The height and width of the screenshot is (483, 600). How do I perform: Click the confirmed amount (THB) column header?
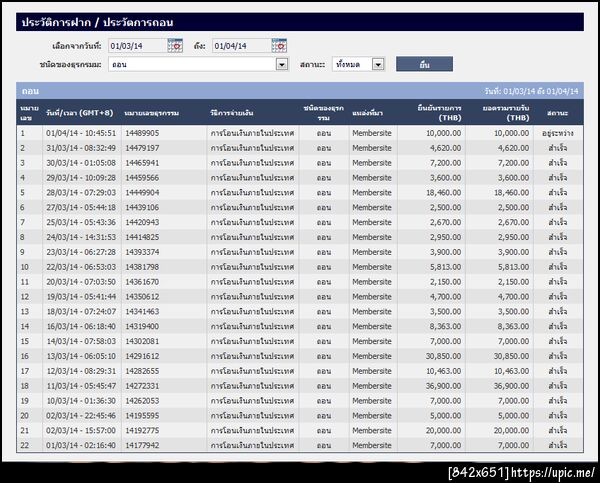click(x=439, y=113)
